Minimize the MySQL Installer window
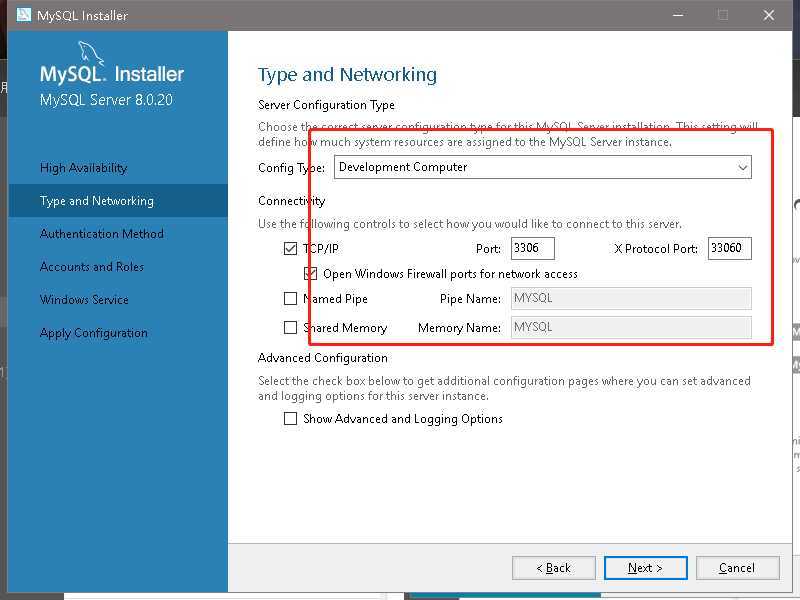The height and width of the screenshot is (600, 800). (678, 15)
